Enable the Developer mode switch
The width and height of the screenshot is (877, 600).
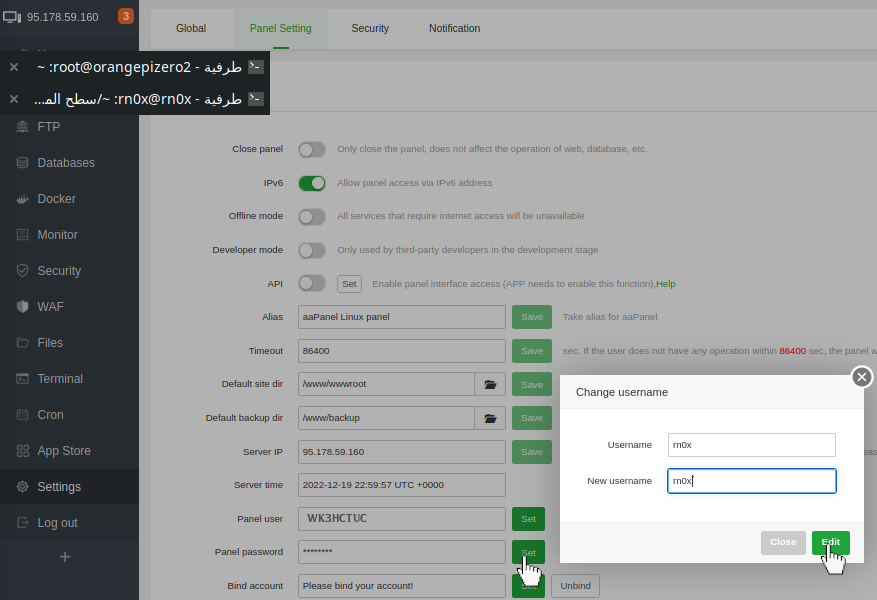[x=312, y=250]
